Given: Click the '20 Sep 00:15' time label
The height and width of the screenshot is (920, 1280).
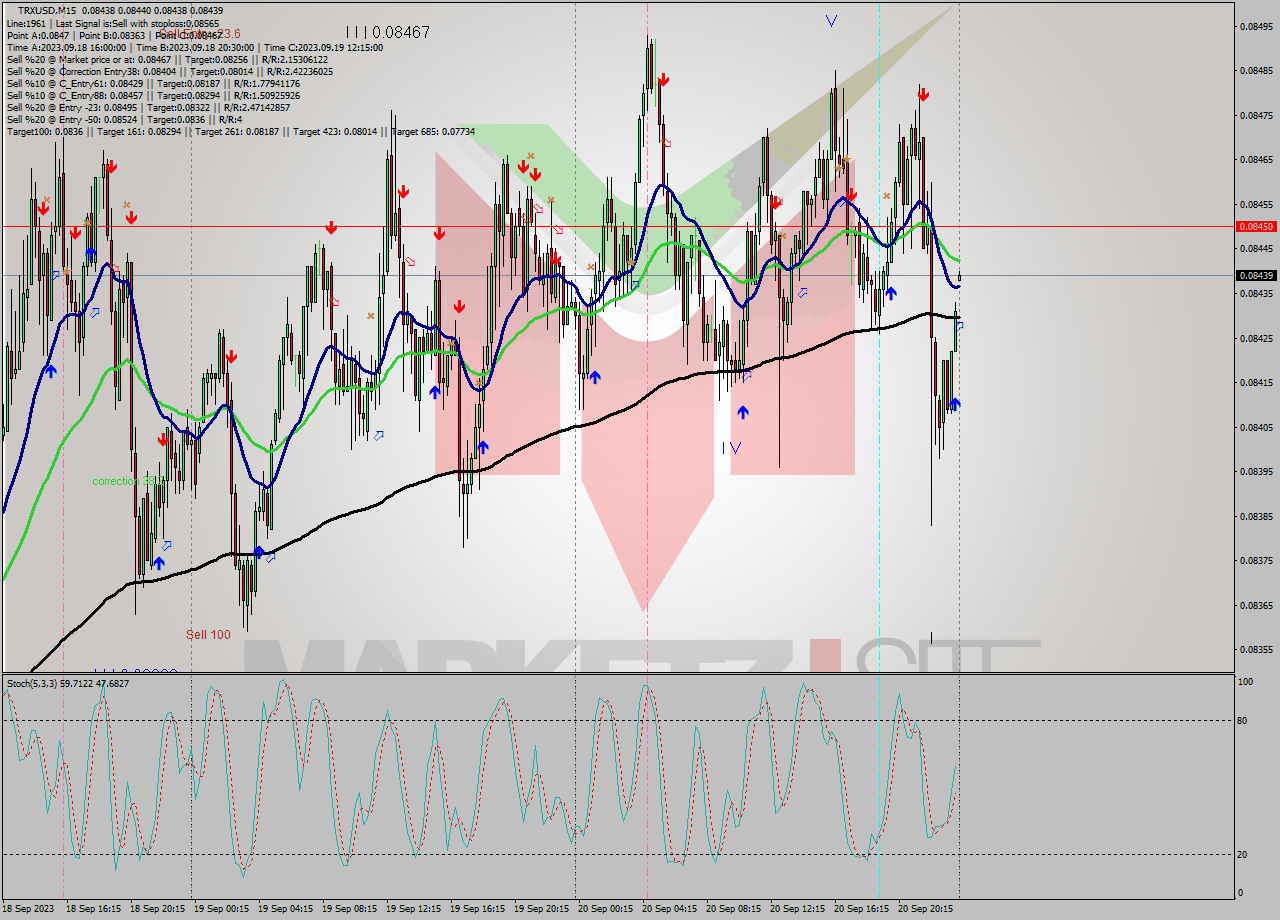Looking at the screenshot, I should 606,909.
